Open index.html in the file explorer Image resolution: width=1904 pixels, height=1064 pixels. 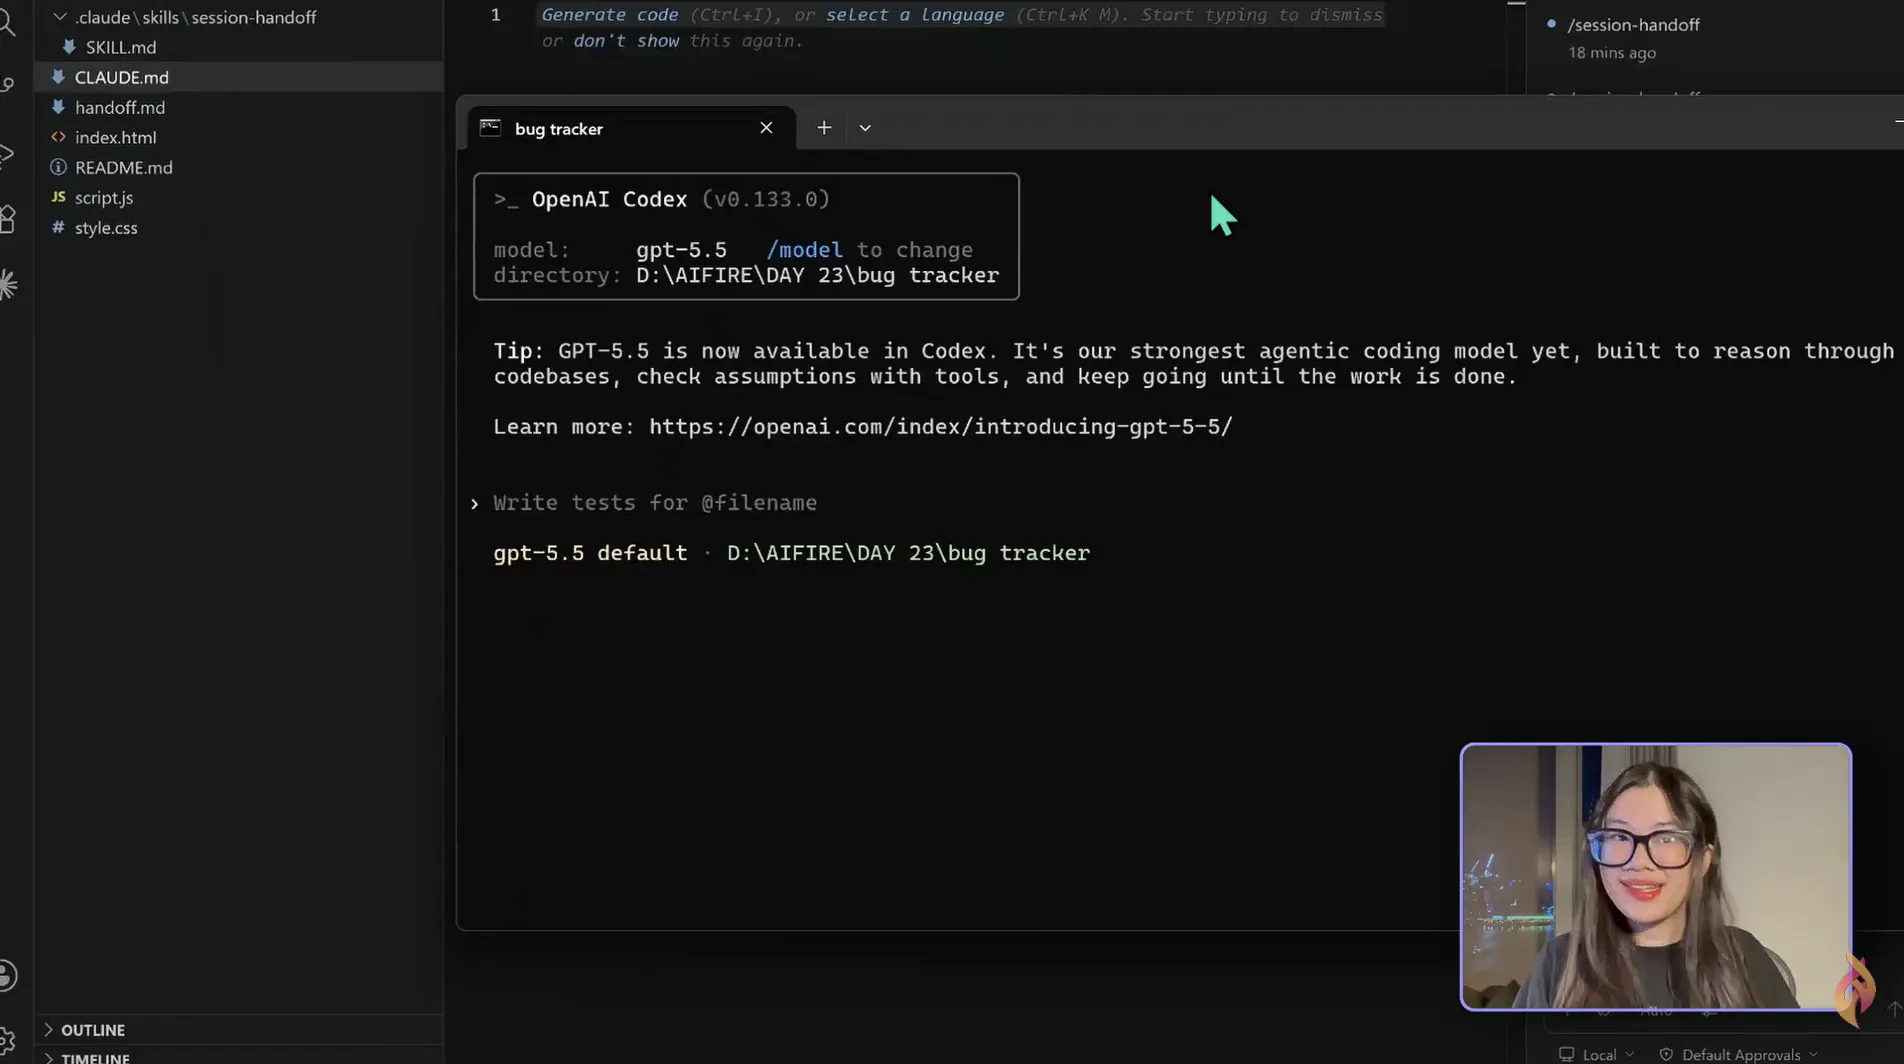115,137
